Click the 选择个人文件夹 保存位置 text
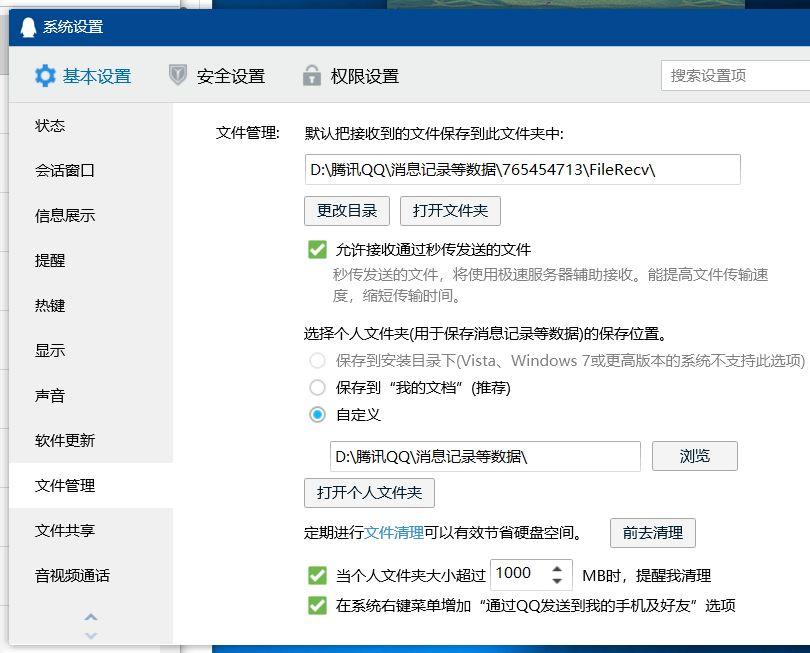This screenshot has width=810, height=653. point(485,334)
